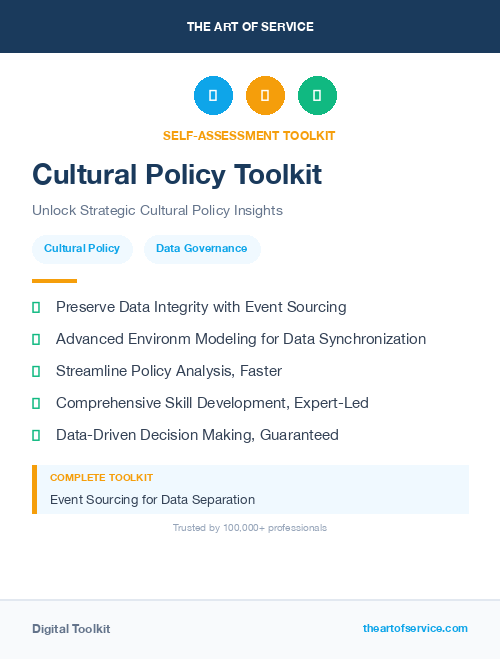This screenshot has width=500, height=659.
Task: Click the bullet icon beside Streamline Policy Analysis
Action: [x=36, y=372]
